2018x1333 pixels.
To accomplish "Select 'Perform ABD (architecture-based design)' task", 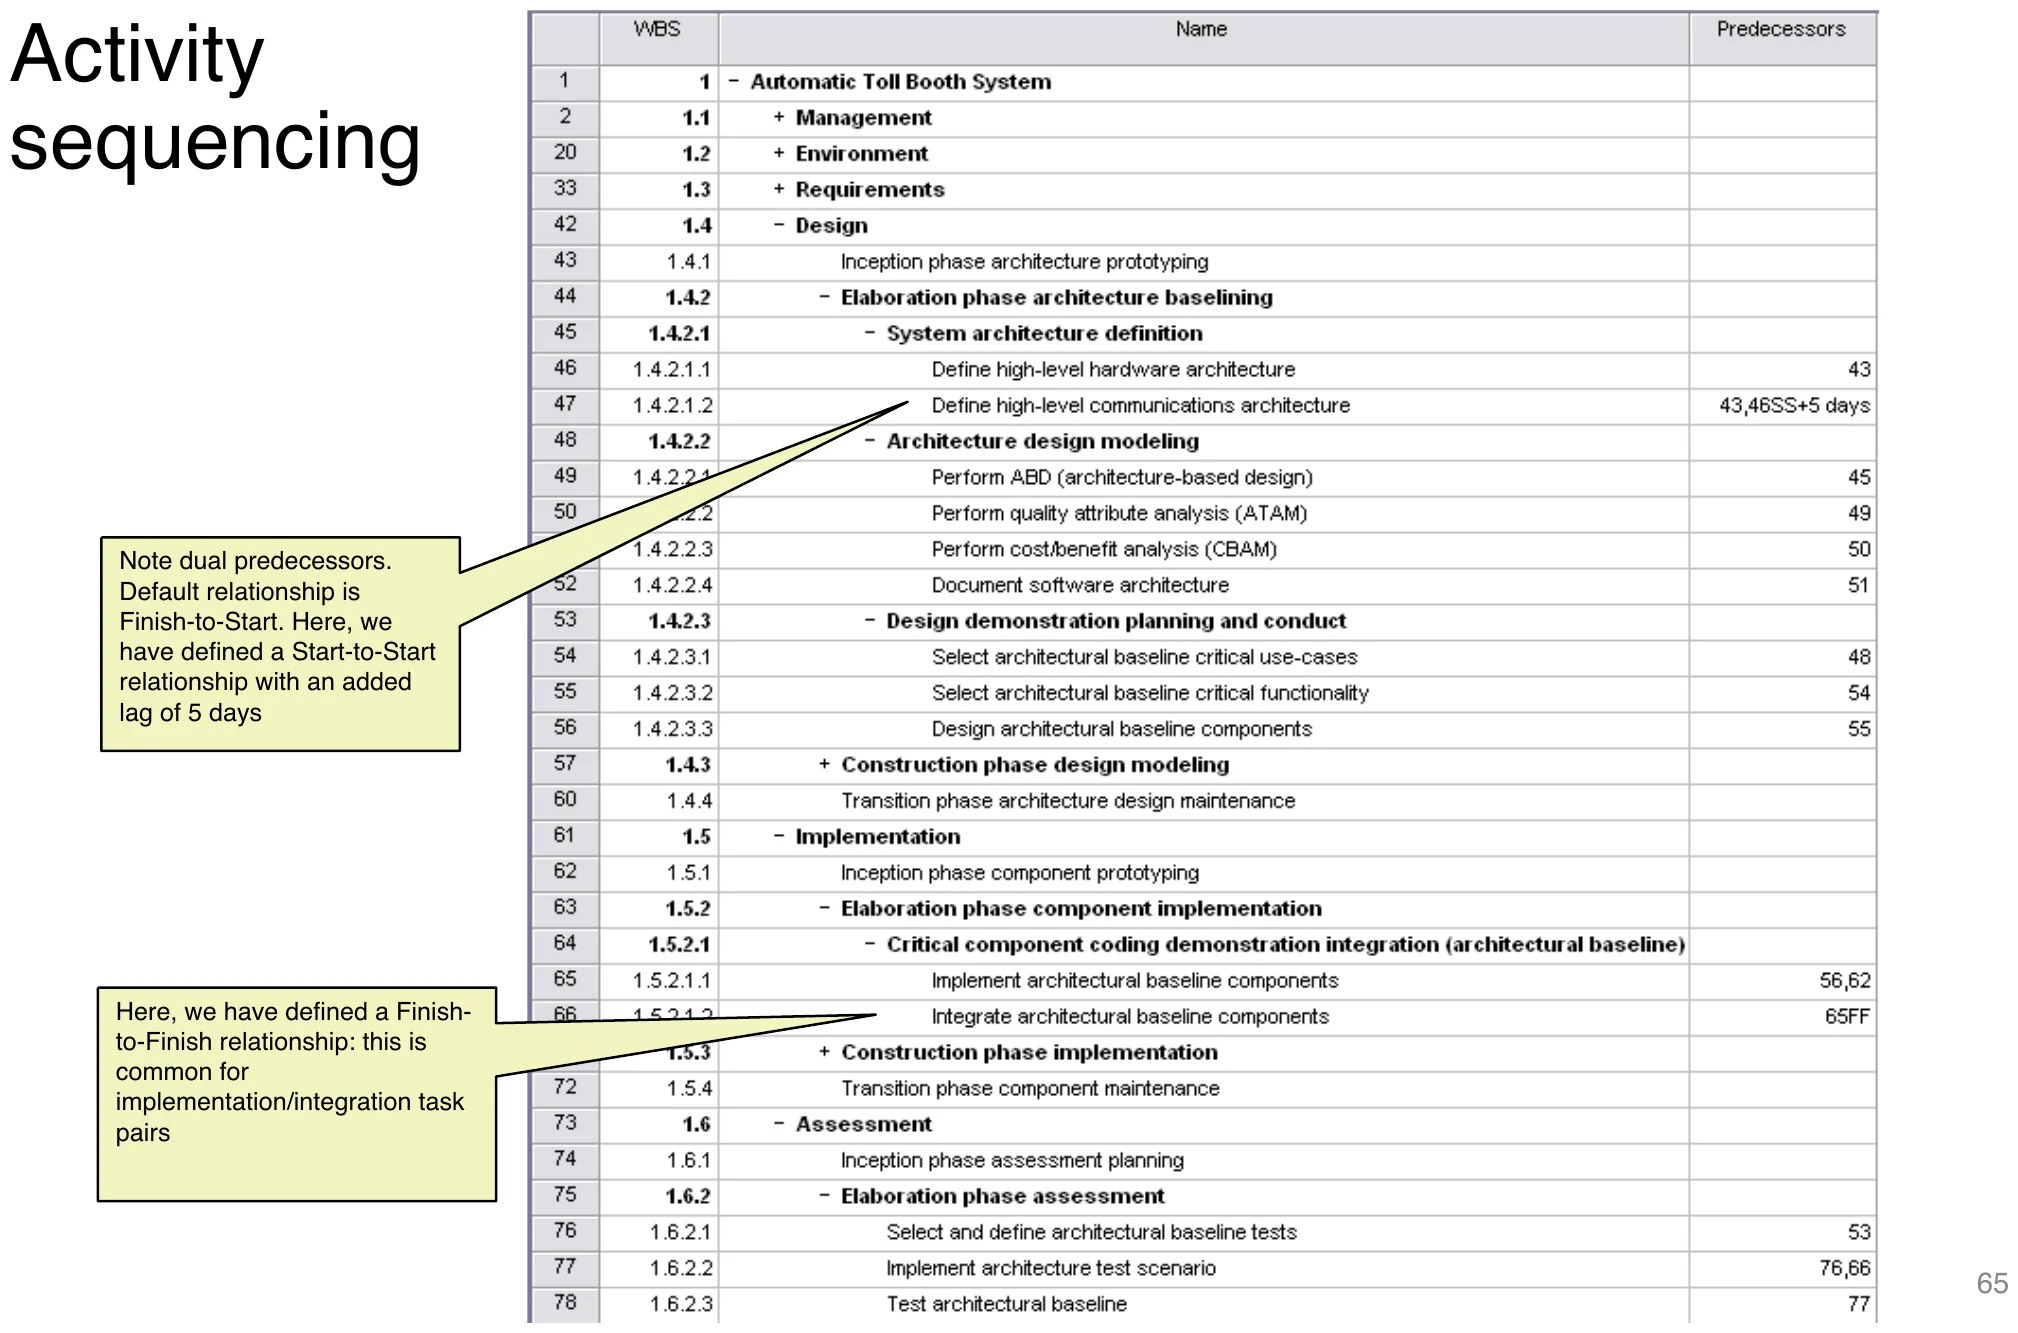I will point(1122,478).
